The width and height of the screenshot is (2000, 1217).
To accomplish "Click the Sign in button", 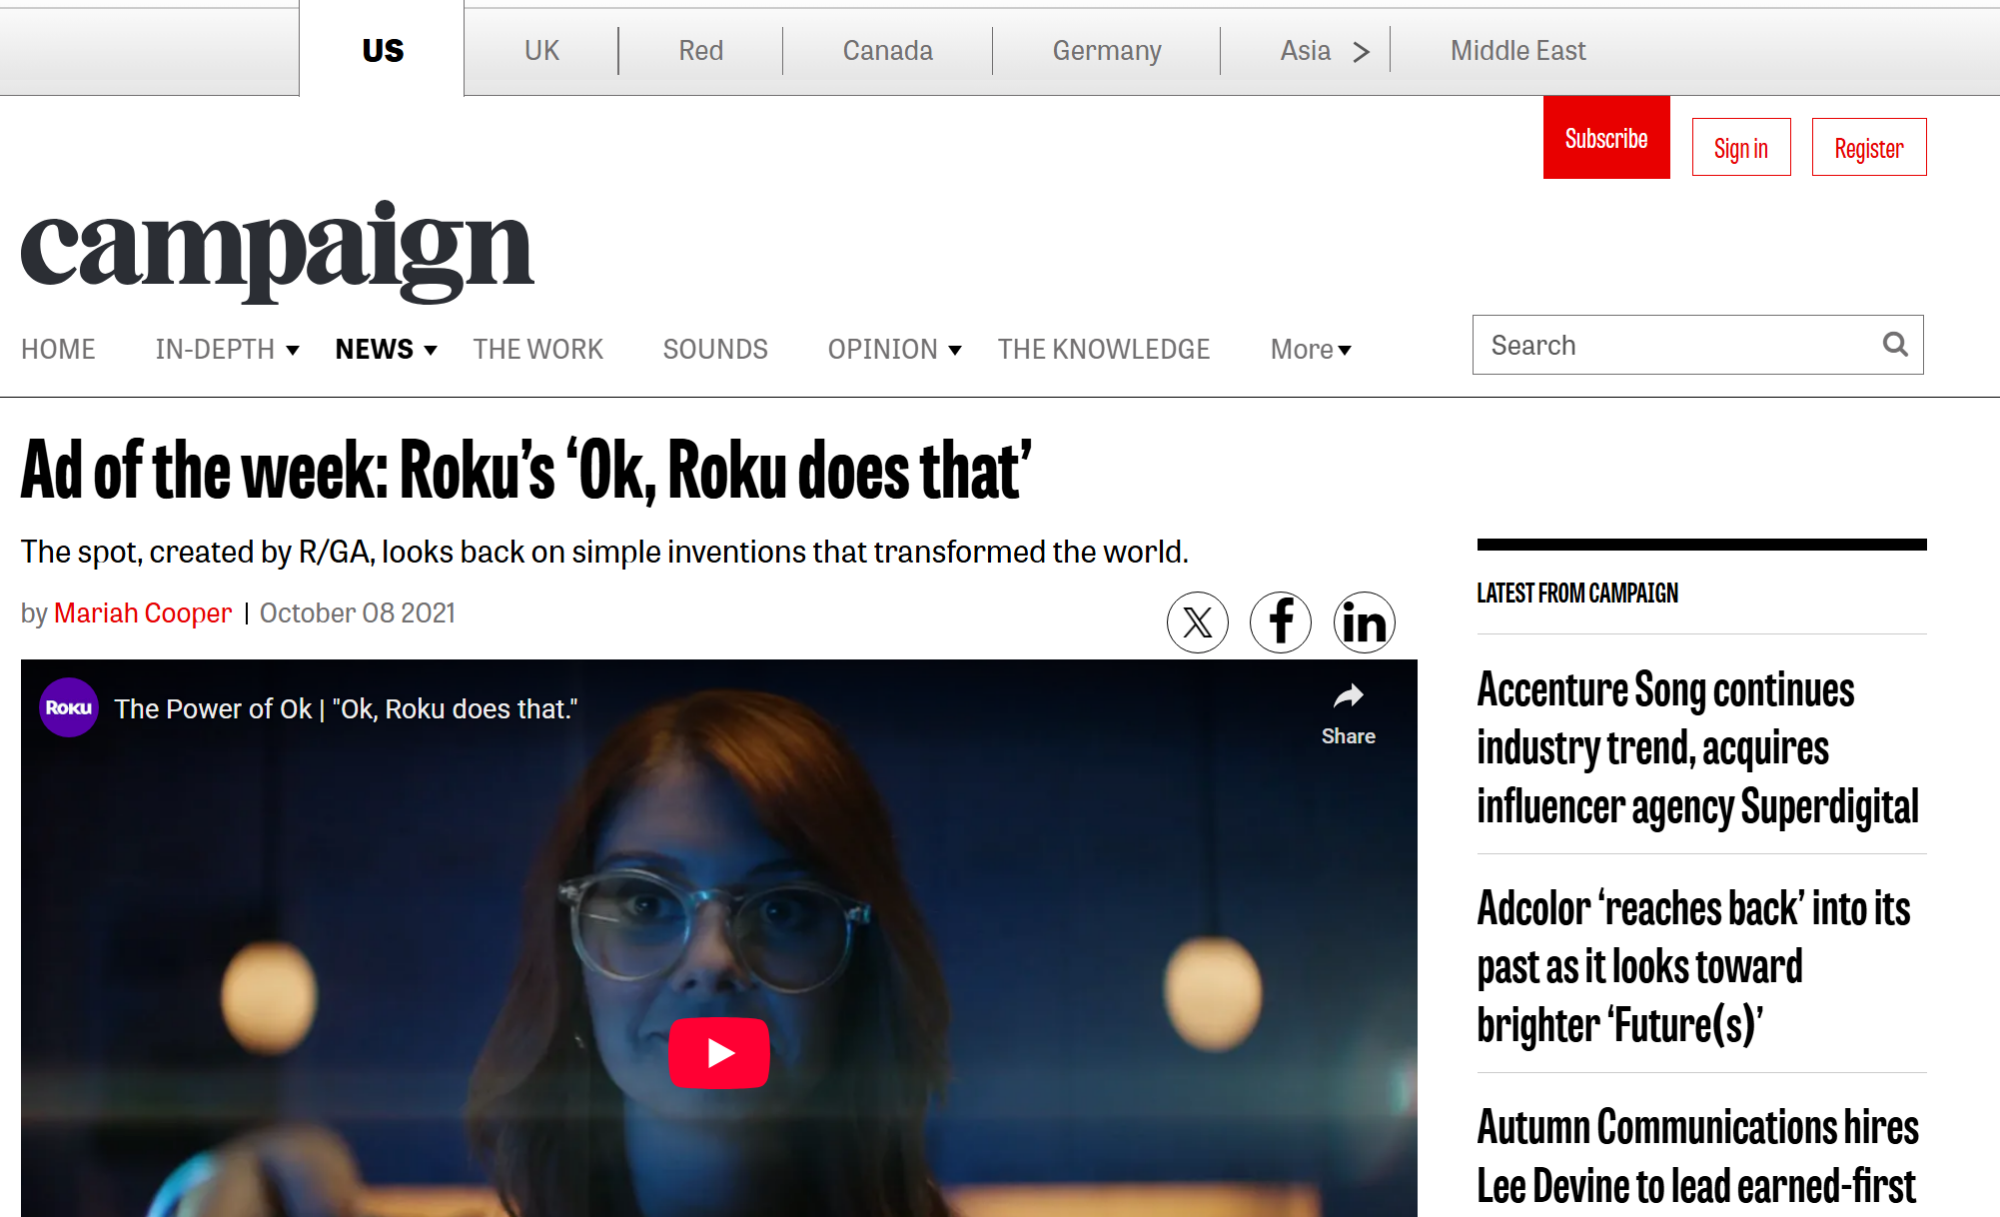I will [x=1741, y=148].
